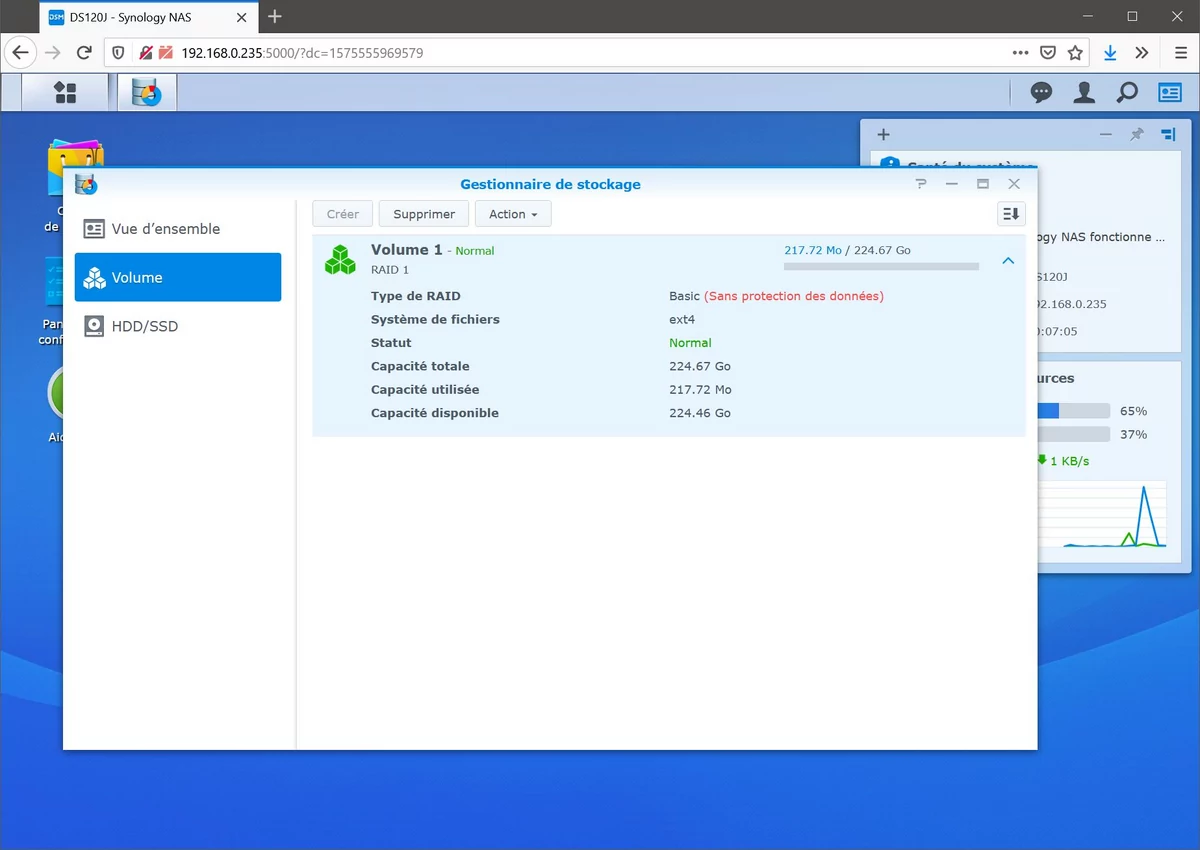Click the sort order button in Storage Manager
Screen dimensions: 1200x850
[x=1011, y=214]
